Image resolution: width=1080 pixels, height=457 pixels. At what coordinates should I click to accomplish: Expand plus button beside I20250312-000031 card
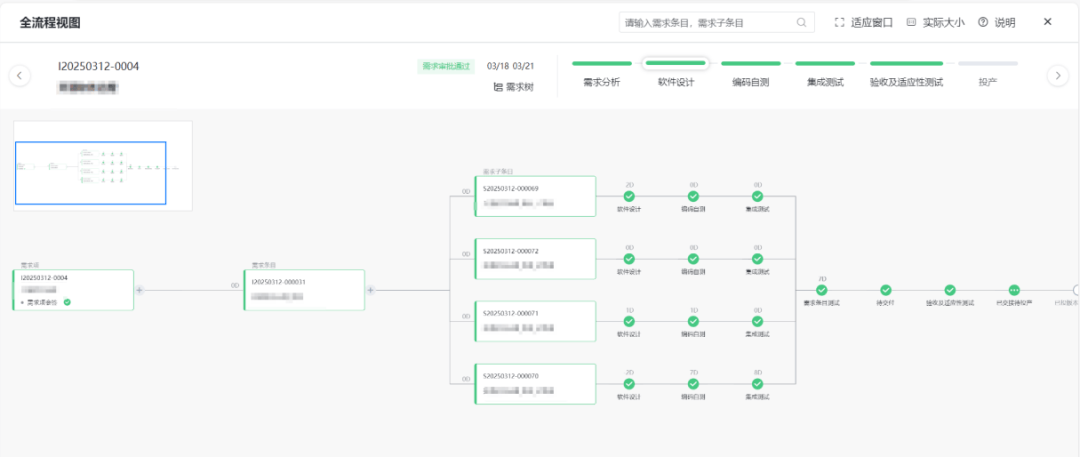point(371,290)
